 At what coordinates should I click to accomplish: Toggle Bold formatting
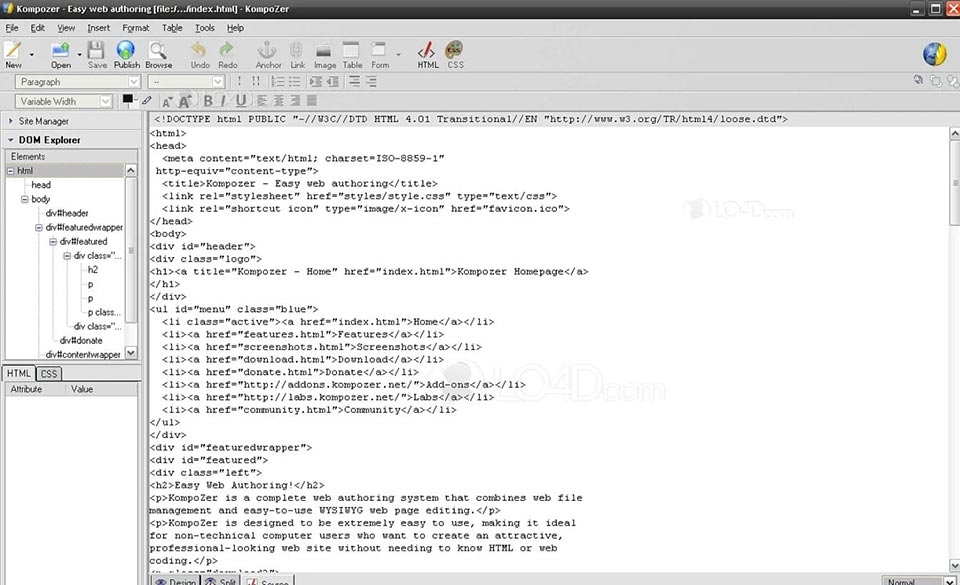click(x=208, y=101)
